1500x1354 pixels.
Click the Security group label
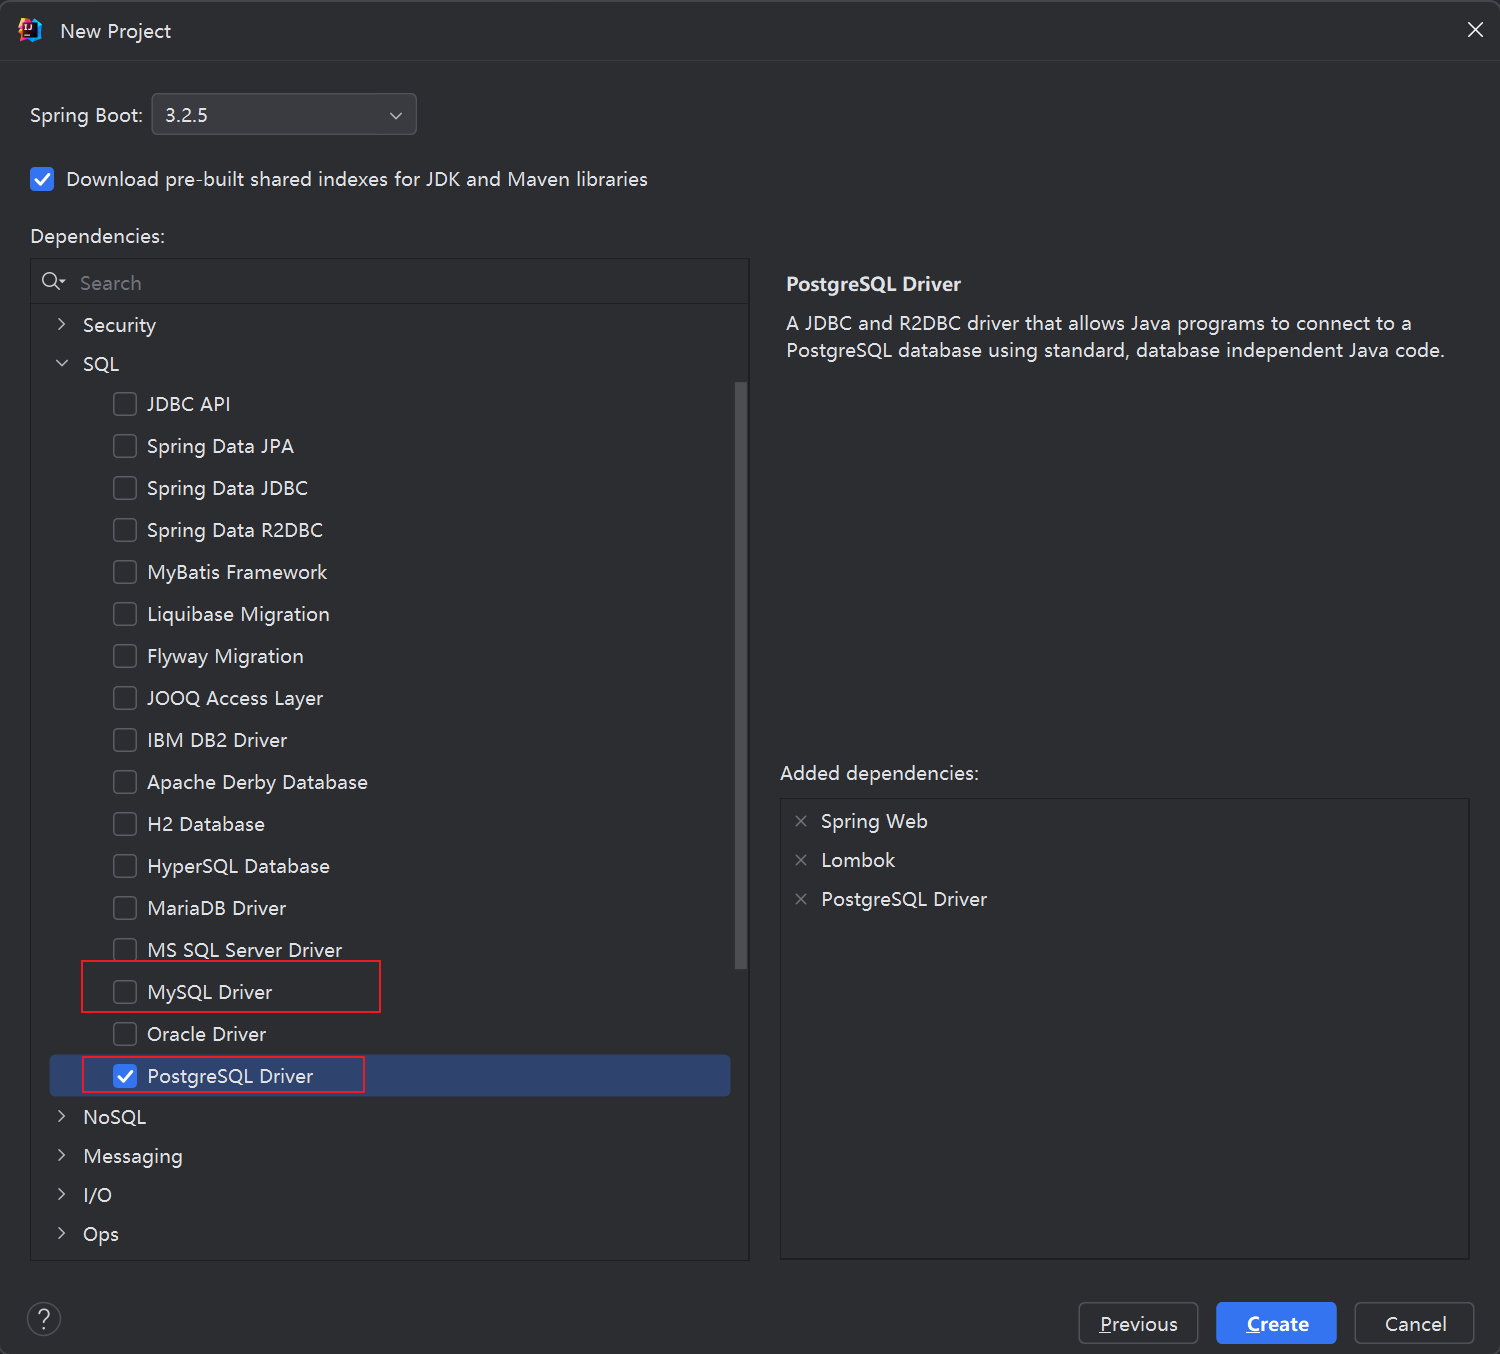(x=119, y=325)
